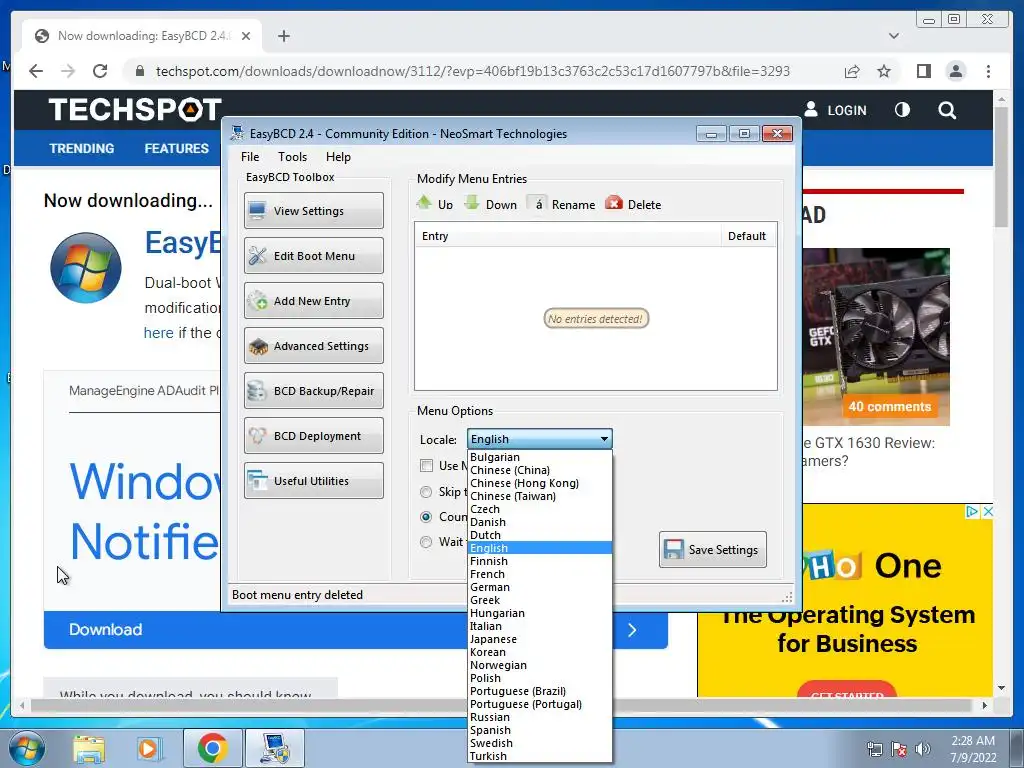Open Windows Media Player taskbar icon

tap(148, 748)
